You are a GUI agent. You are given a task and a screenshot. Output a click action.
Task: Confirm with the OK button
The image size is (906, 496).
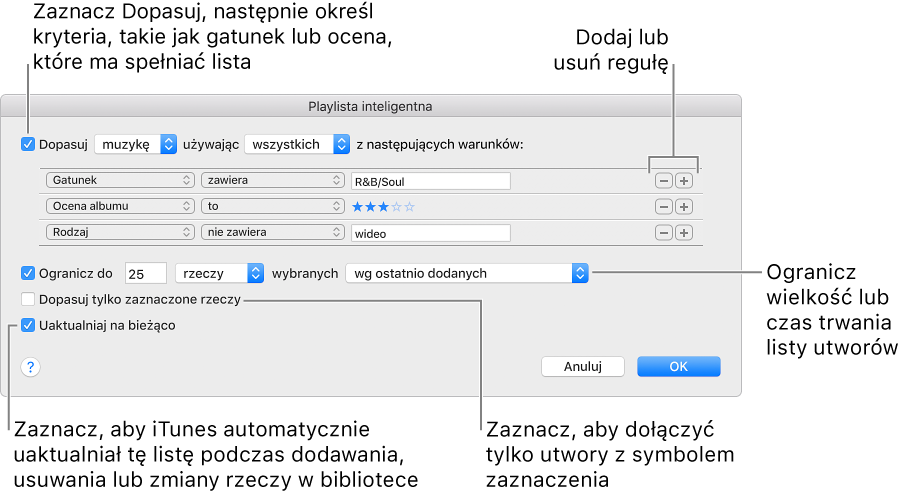tap(678, 367)
